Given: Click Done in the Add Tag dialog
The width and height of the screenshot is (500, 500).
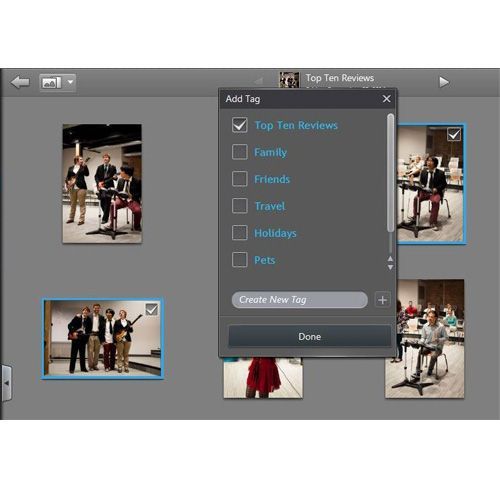Looking at the screenshot, I should pos(310,336).
